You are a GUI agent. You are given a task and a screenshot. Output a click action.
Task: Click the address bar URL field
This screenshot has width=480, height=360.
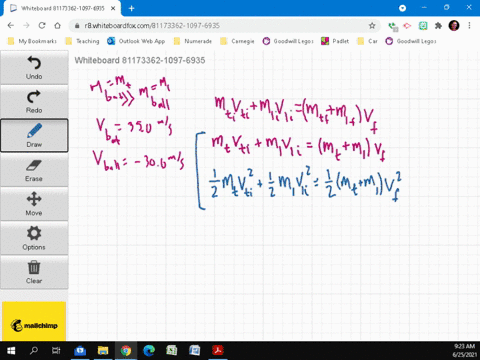220,26
